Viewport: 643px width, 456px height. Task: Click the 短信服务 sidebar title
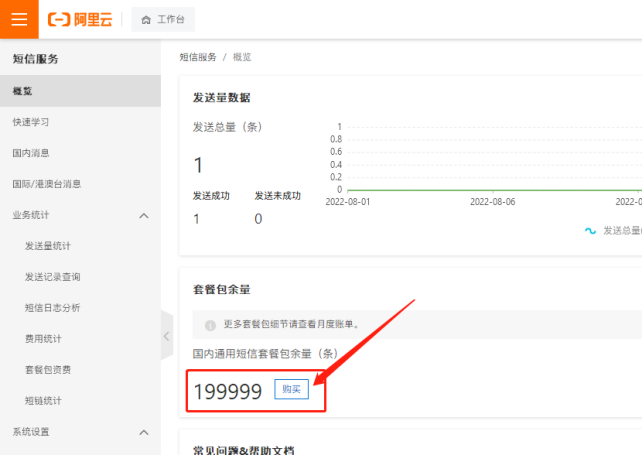[x=35, y=59]
